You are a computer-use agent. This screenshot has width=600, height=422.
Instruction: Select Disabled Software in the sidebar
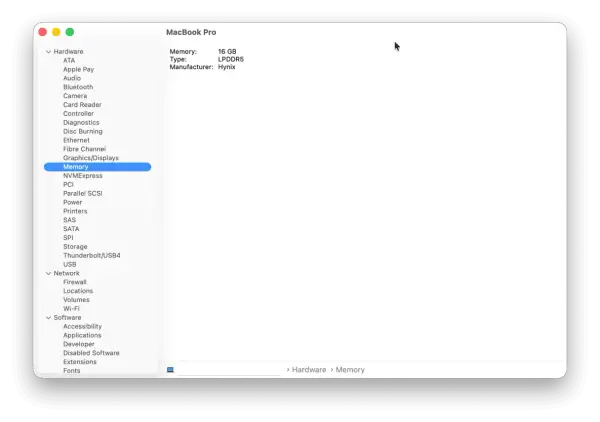tap(91, 353)
